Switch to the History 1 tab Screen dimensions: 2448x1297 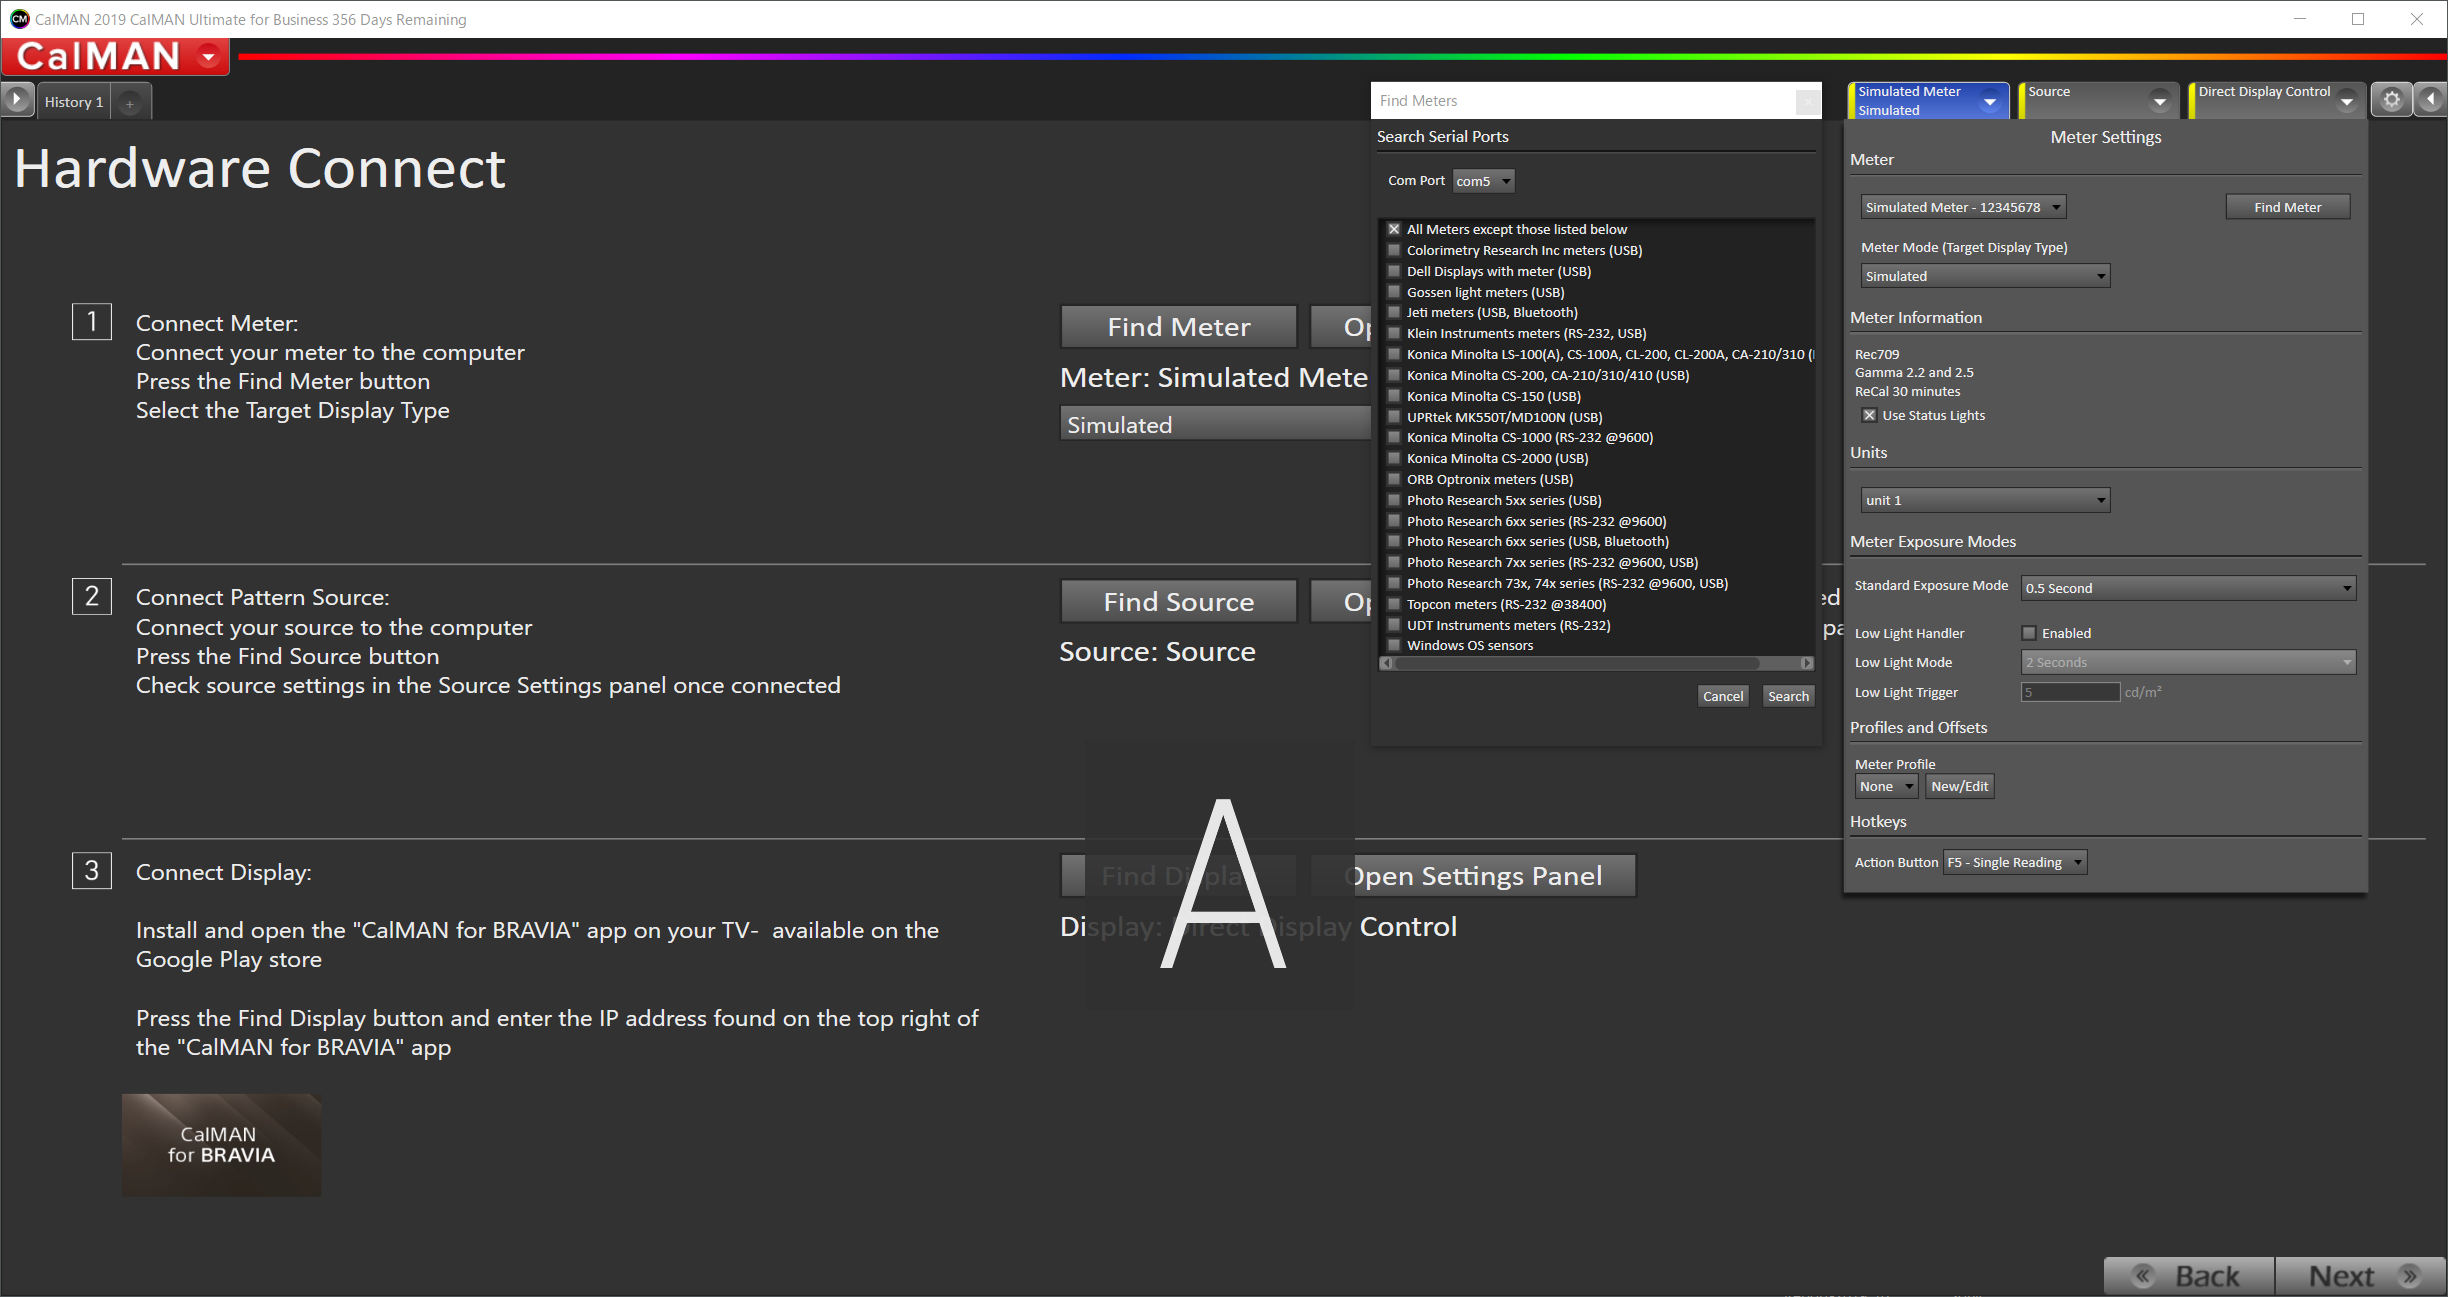coord(74,102)
